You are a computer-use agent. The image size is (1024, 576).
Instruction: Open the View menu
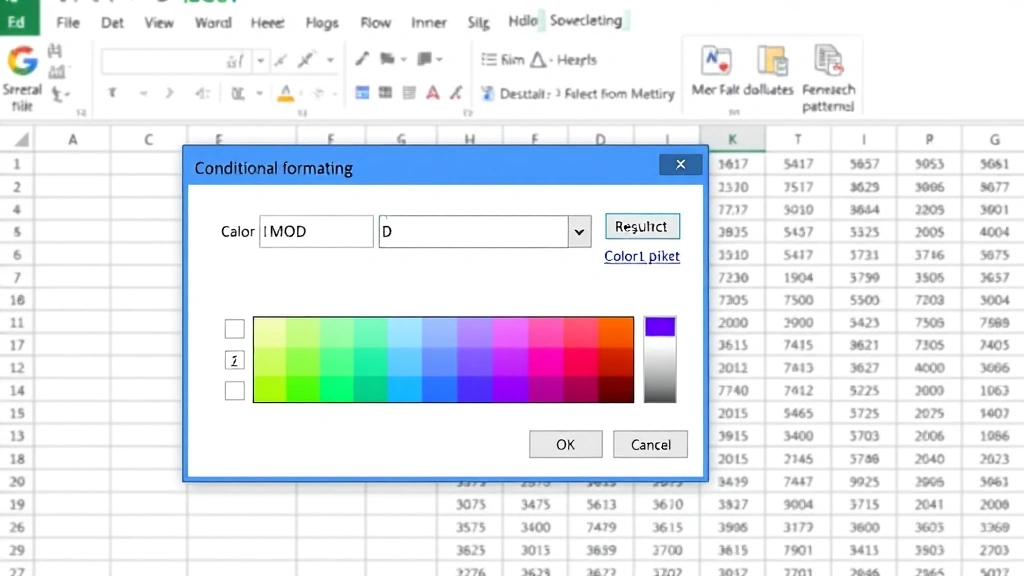tap(158, 22)
